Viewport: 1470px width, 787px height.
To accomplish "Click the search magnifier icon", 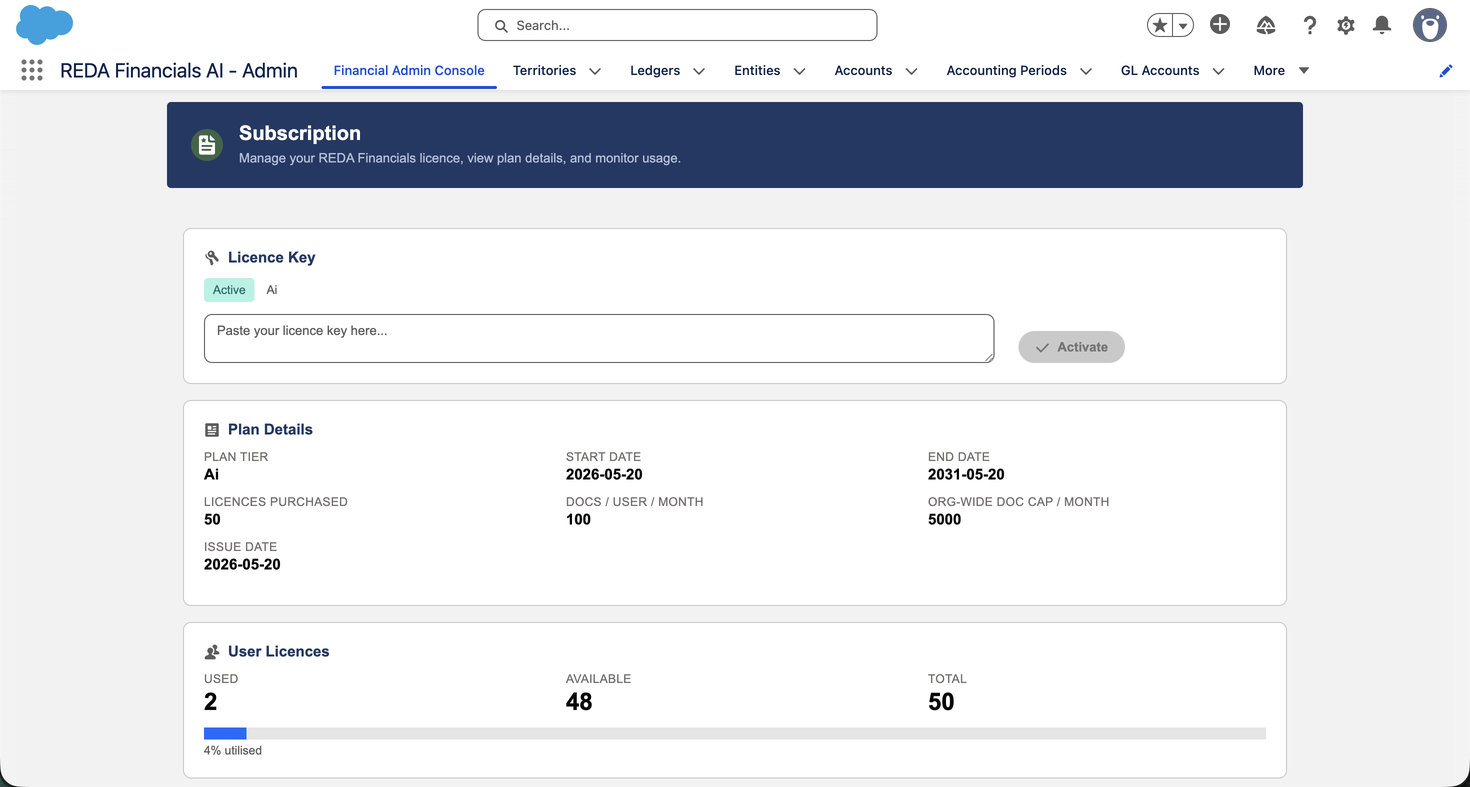I will 501,26.
